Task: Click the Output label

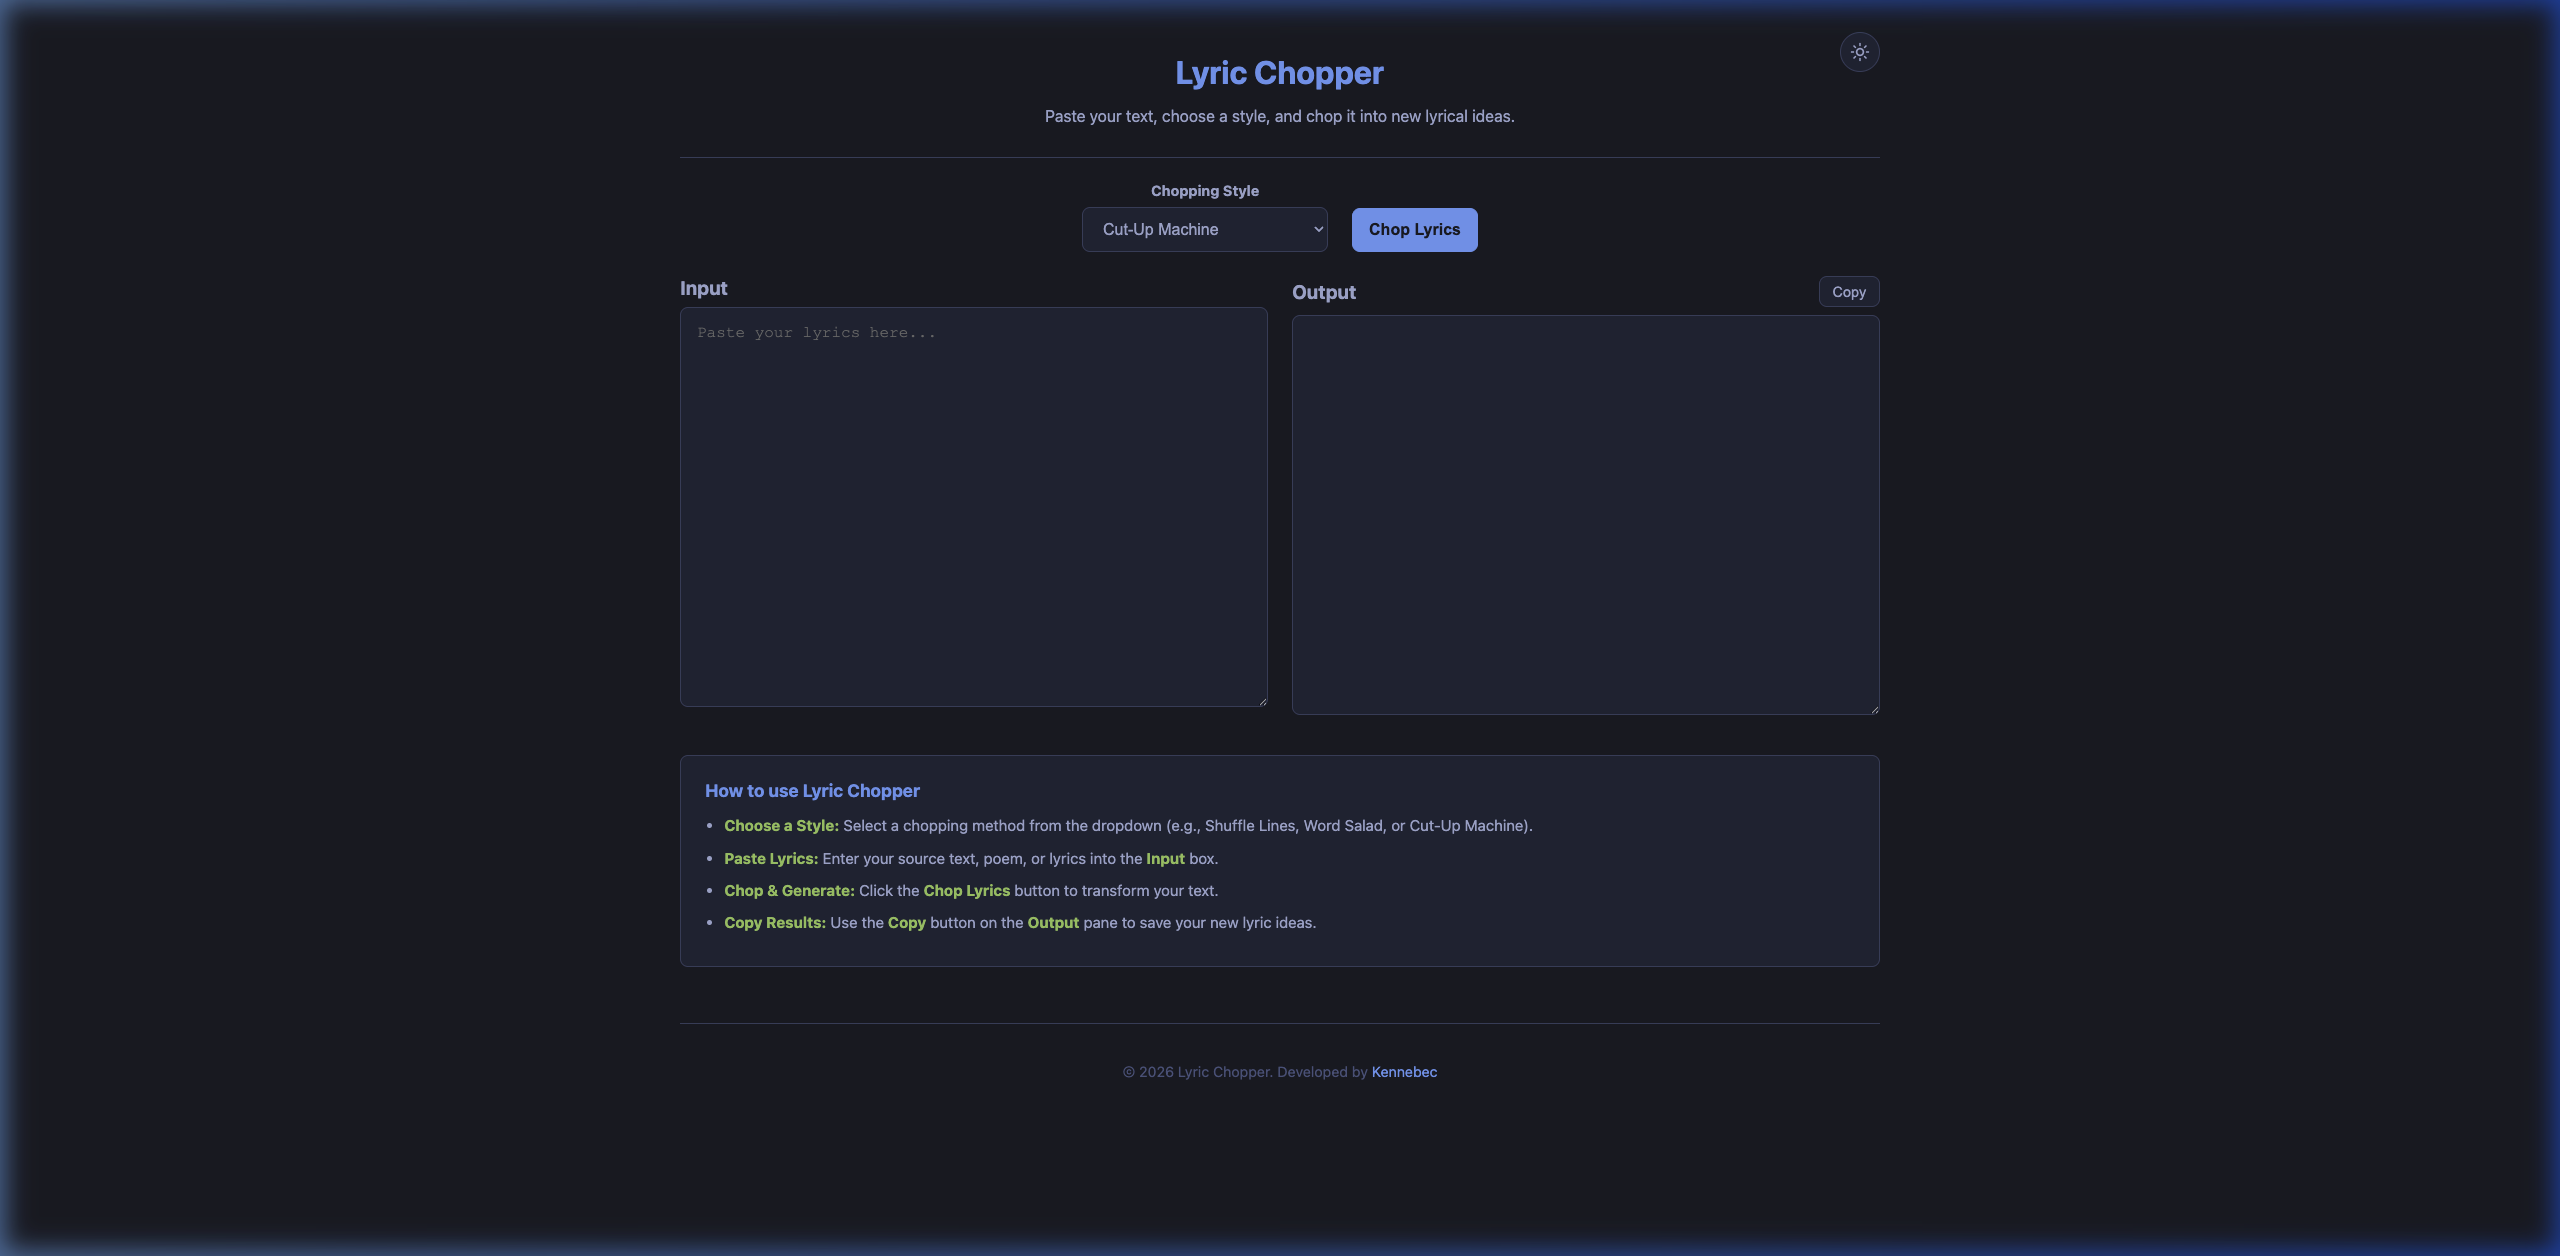Action: pyautogui.click(x=1324, y=292)
